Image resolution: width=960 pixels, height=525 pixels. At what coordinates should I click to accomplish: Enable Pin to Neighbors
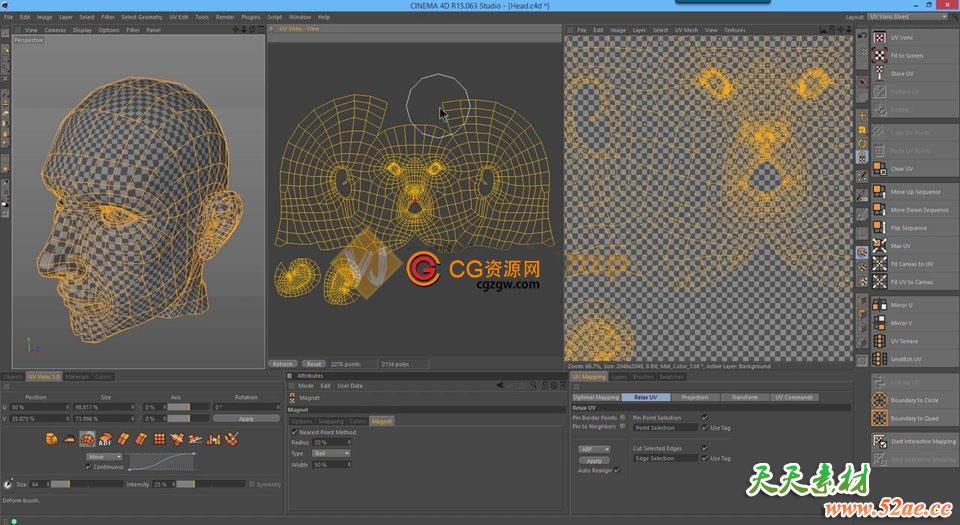(623, 426)
